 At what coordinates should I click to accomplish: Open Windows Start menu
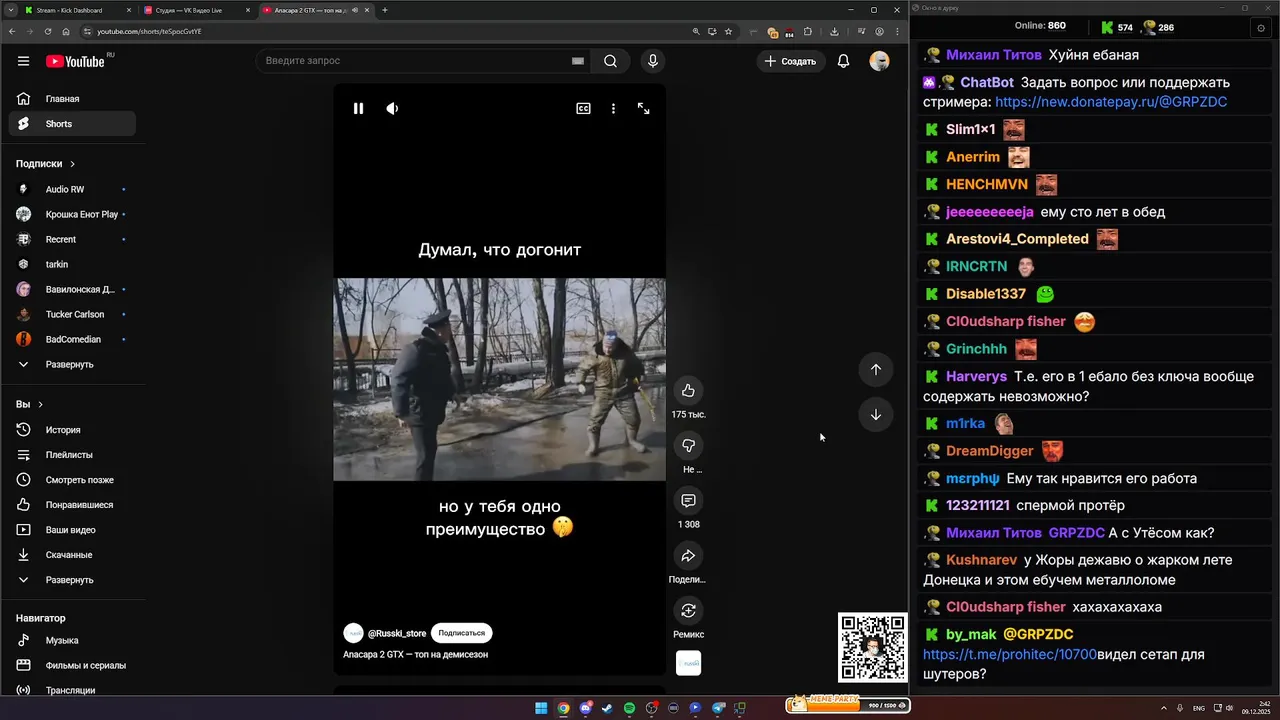click(x=541, y=708)
